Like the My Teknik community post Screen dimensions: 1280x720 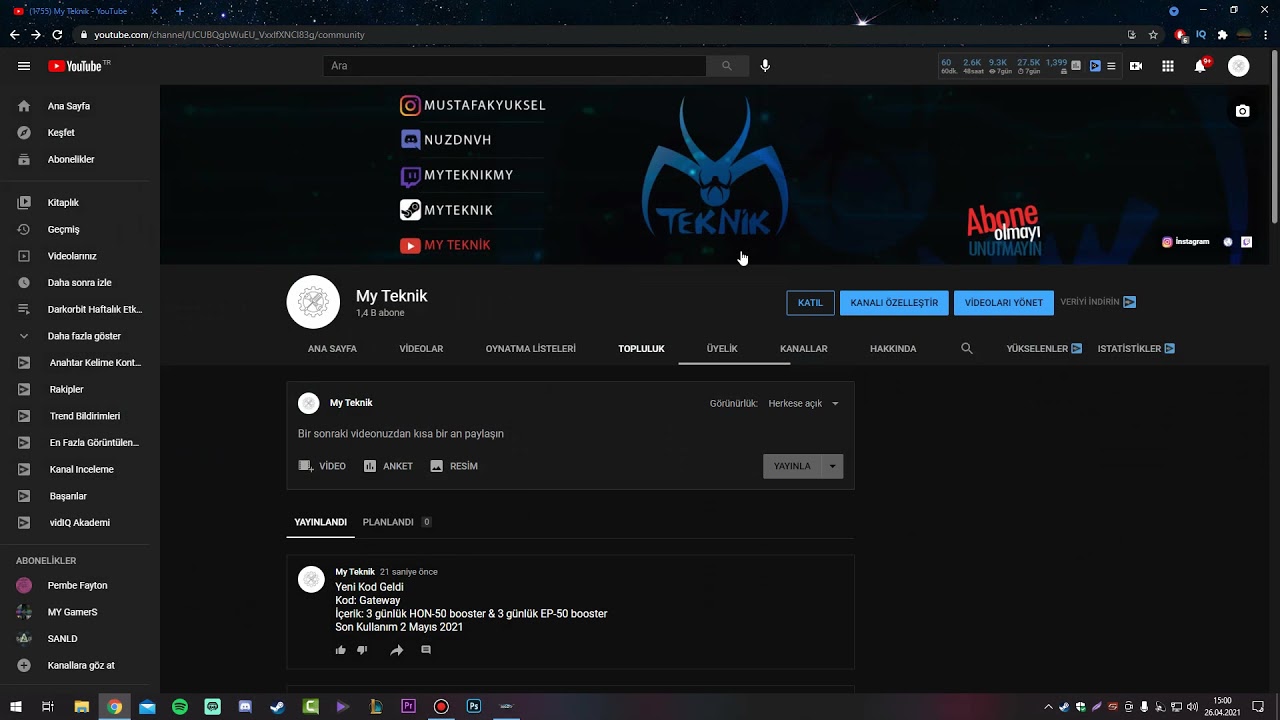click(x=341, y=650)
